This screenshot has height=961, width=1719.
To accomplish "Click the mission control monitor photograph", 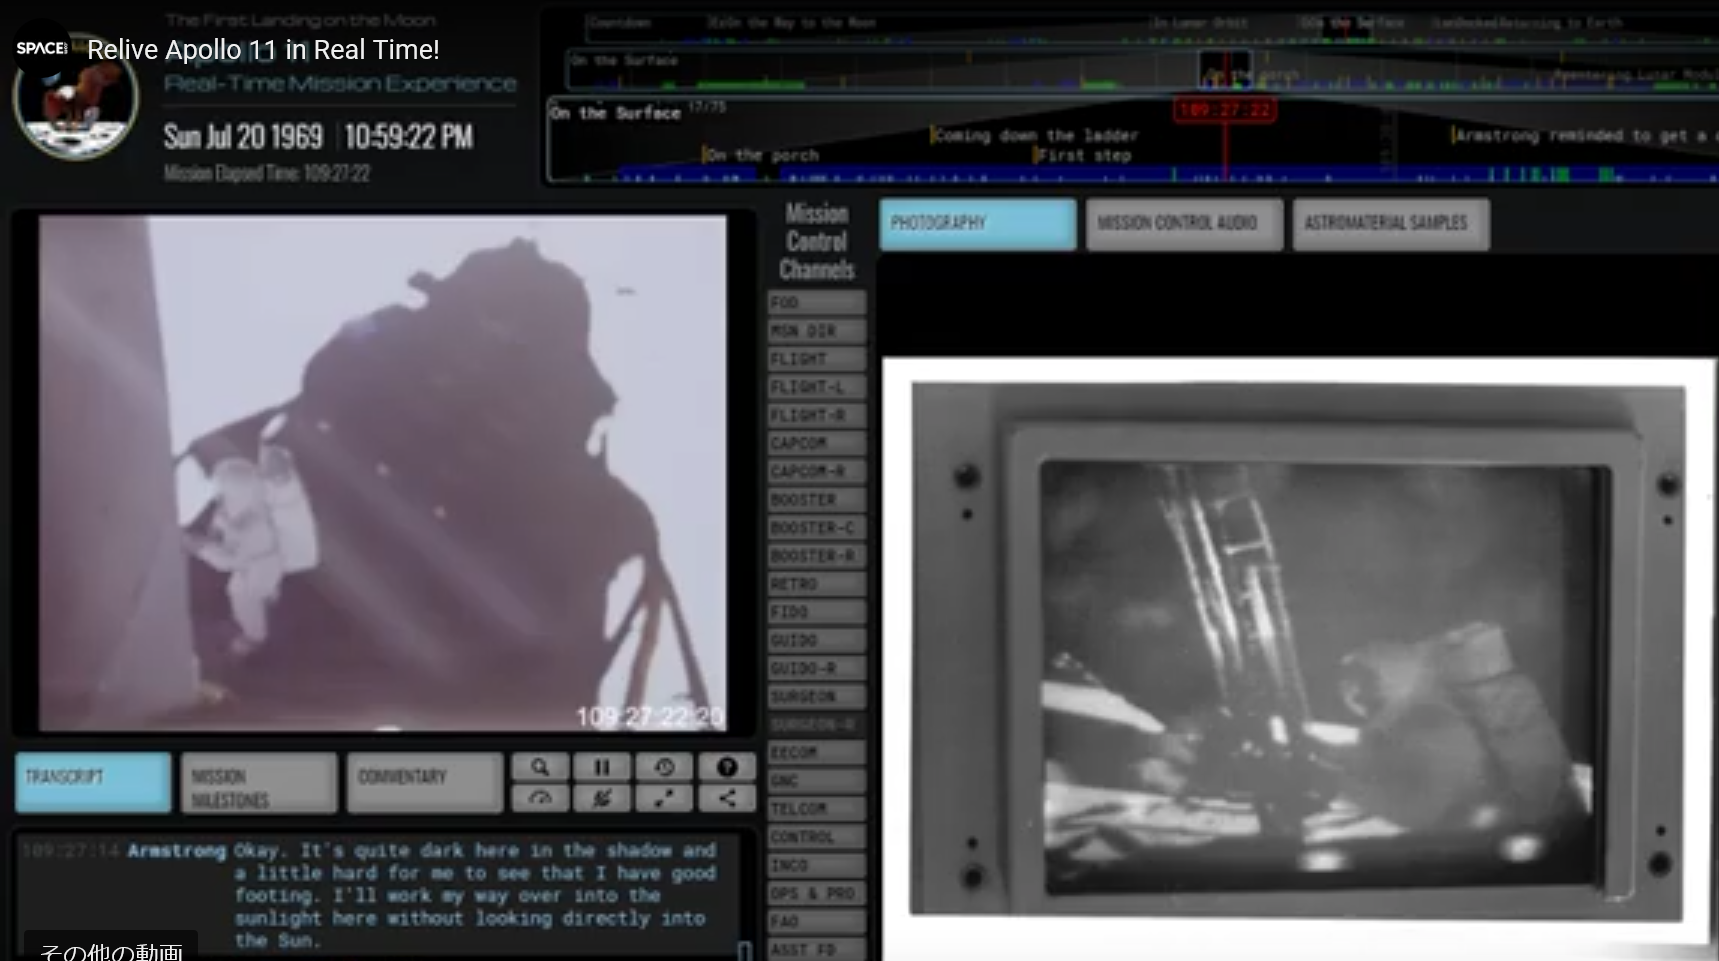I will coord(1297,650).
